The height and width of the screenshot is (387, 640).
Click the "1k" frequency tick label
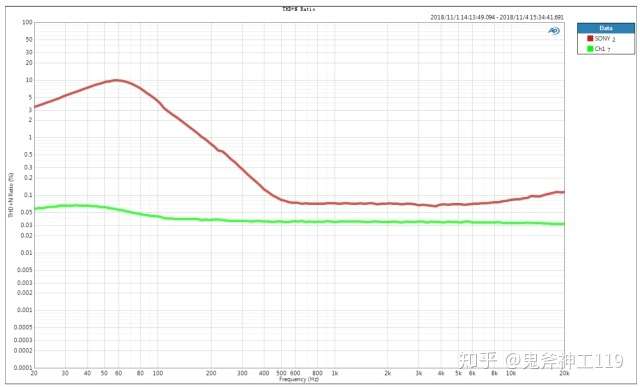pyautogui.click(x=335, y=373)
